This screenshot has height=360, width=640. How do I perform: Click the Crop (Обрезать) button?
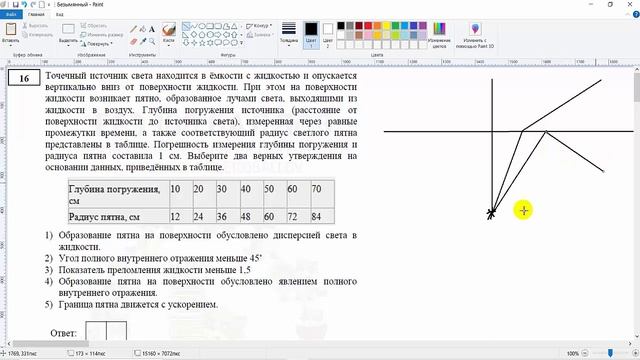click(93, 25)
